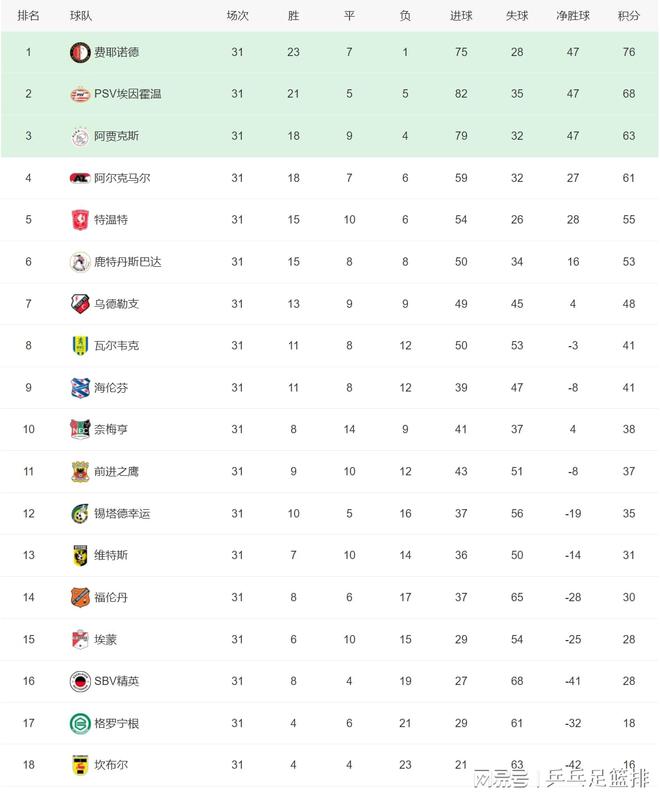
Task: Sort table by 净胜球 column header
Action: [573, 16]
